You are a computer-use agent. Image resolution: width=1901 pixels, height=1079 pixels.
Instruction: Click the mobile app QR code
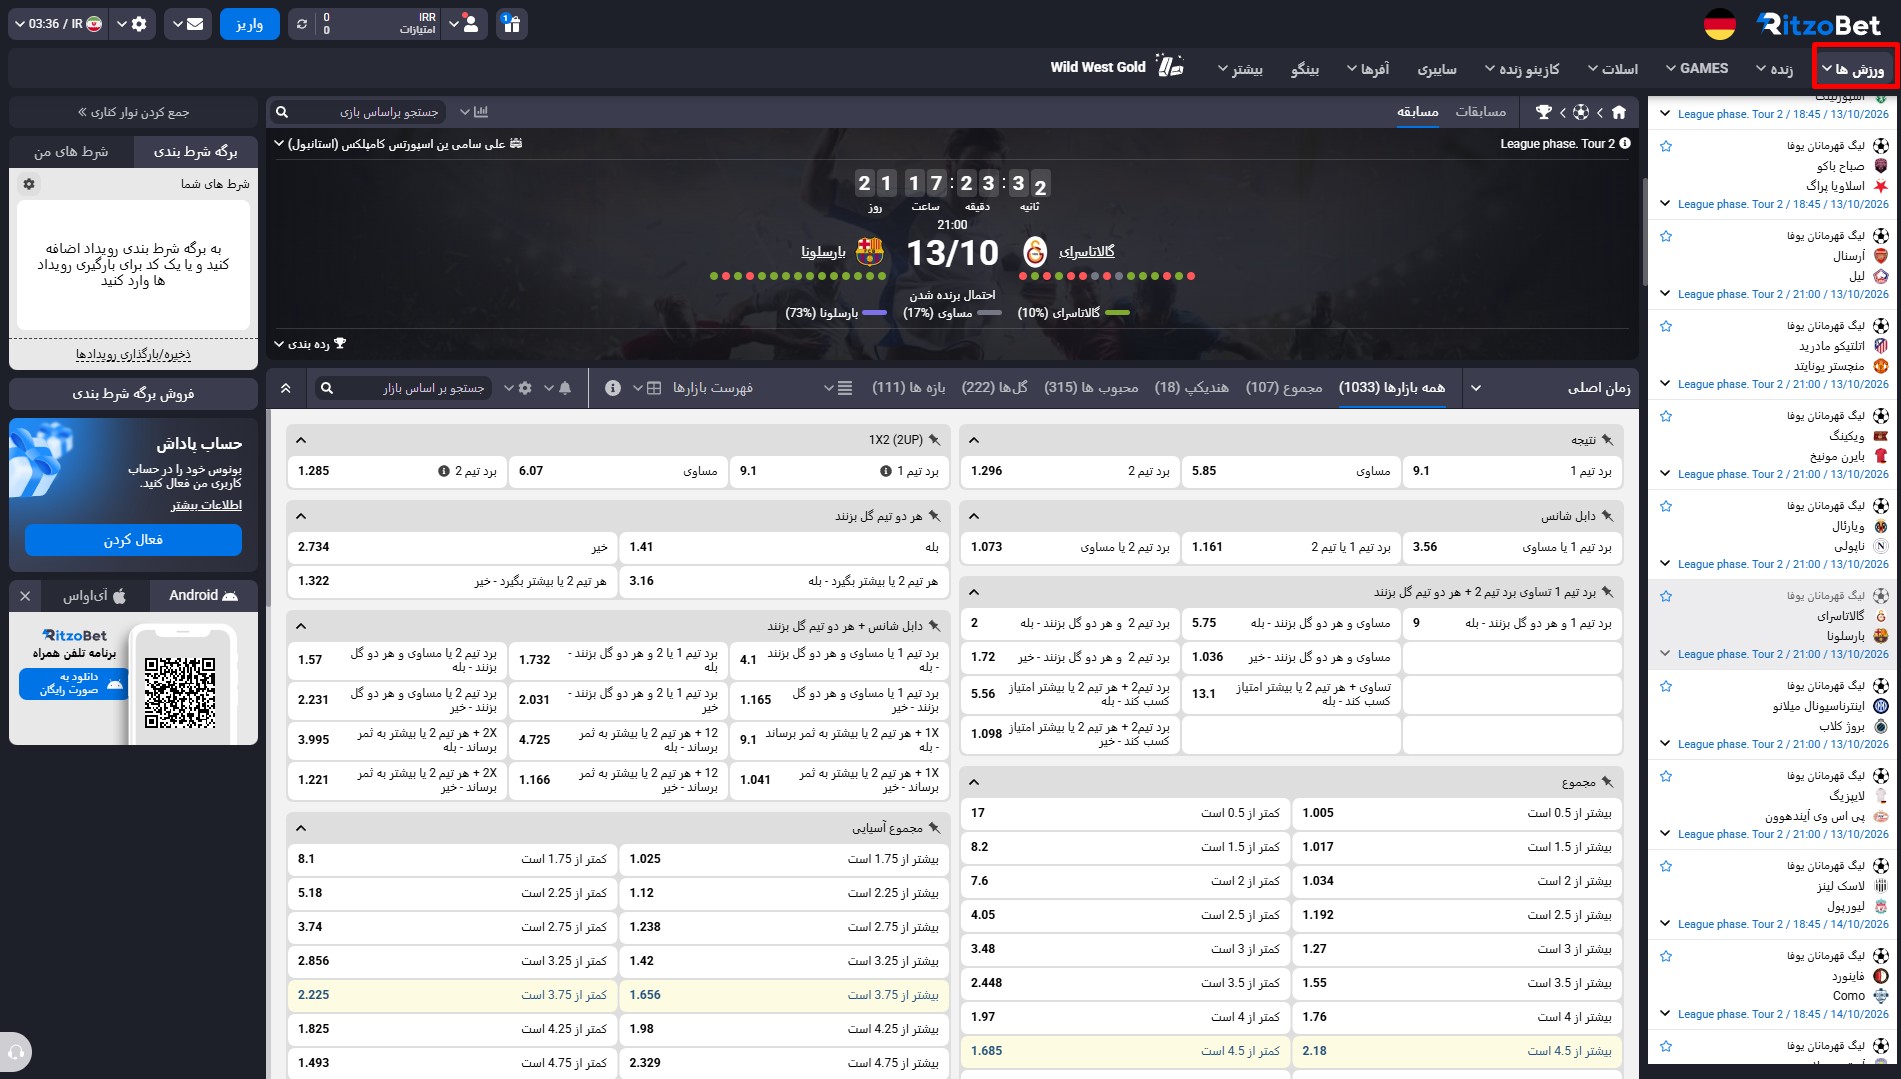pos(180,693)
